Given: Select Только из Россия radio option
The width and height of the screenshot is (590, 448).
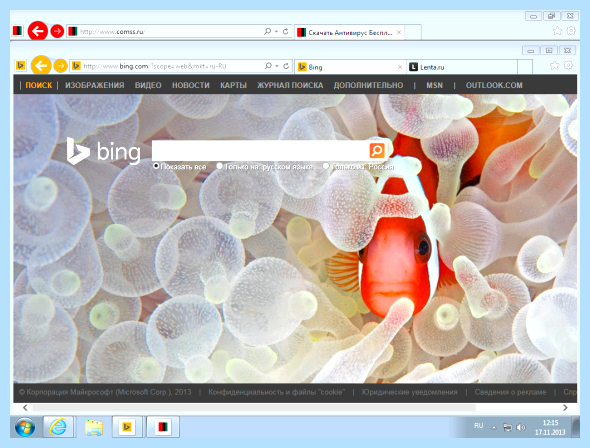Looking at the screenshot, I should (x=326, y=166).
